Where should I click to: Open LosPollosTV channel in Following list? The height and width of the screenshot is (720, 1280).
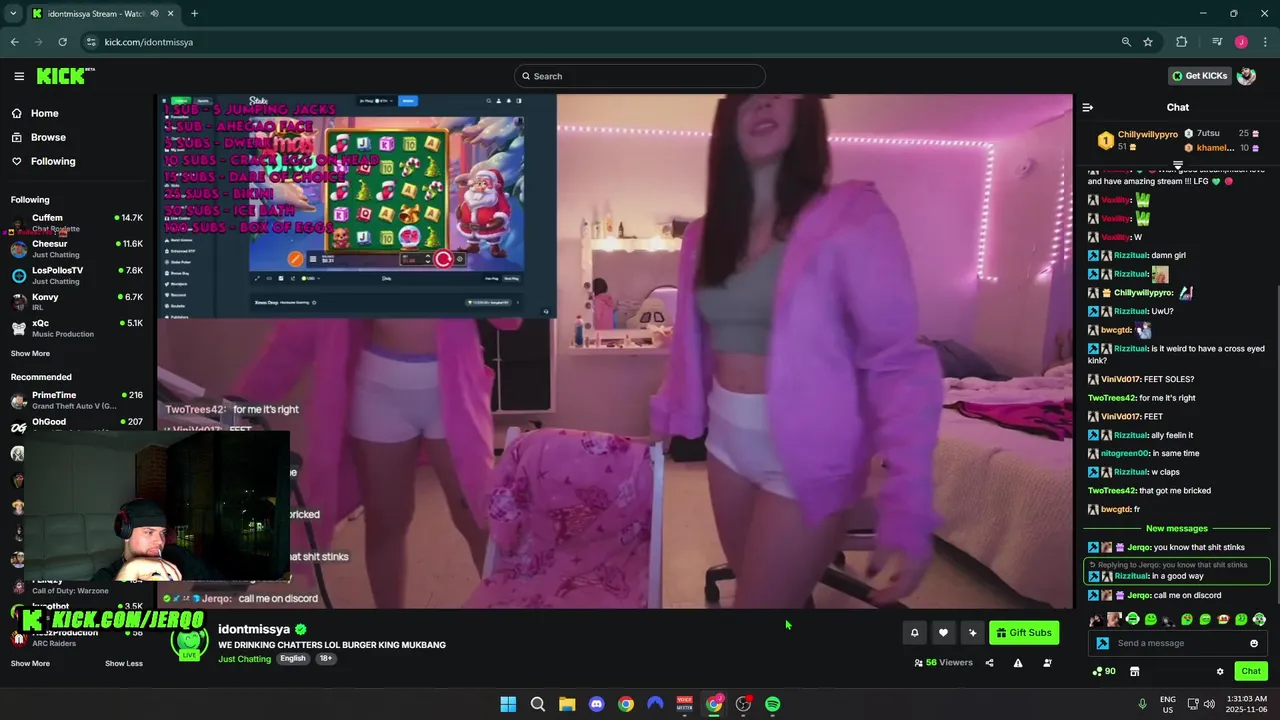76,275
